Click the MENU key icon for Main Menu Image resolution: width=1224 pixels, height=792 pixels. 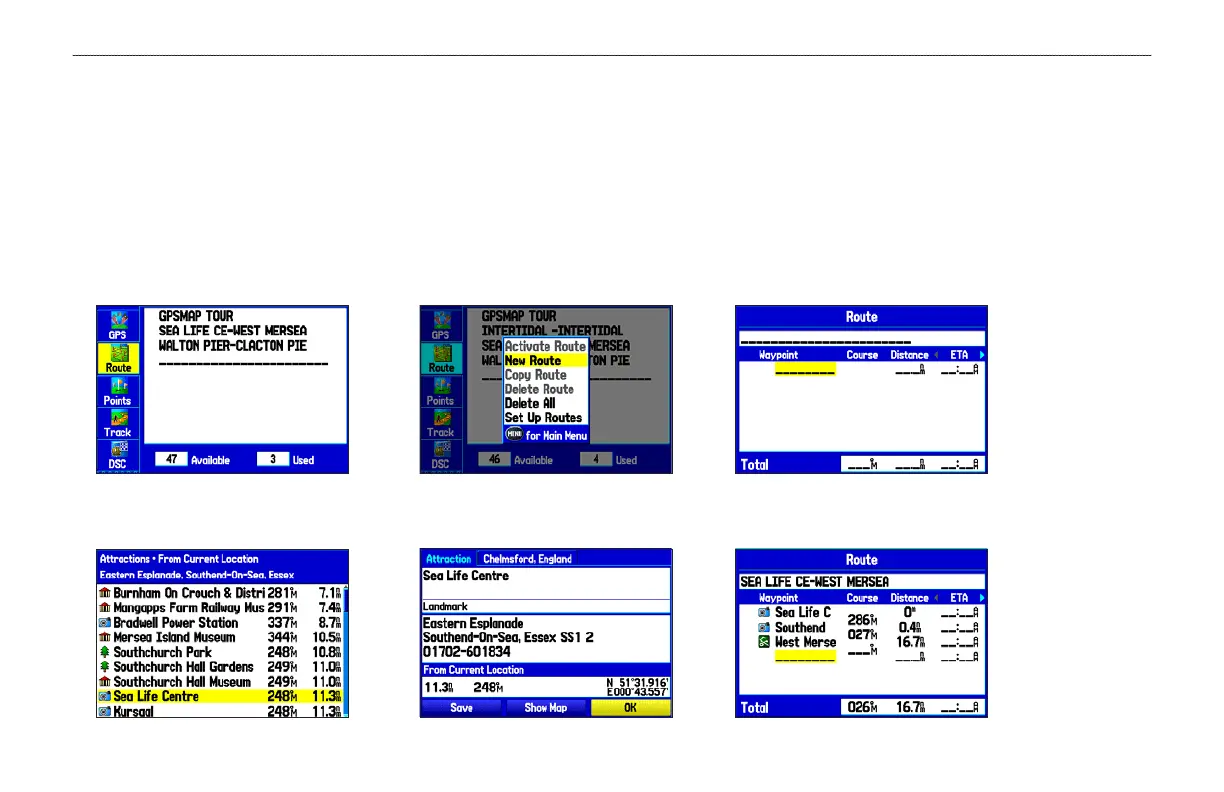coord(514,434)
